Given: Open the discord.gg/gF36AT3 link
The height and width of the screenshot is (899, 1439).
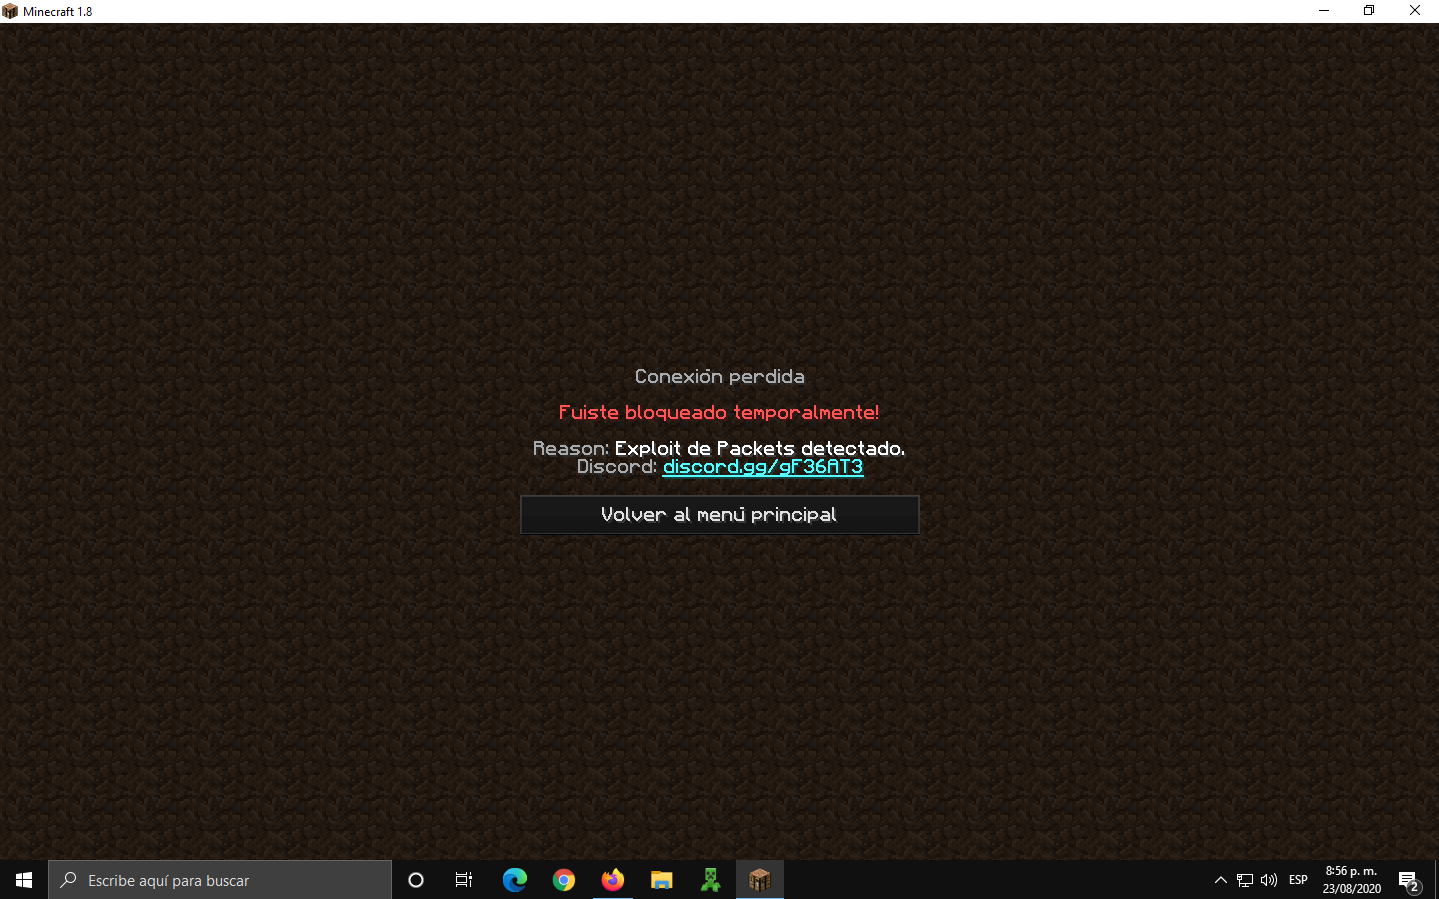Looking at the screenshot, I should point(763,467).
